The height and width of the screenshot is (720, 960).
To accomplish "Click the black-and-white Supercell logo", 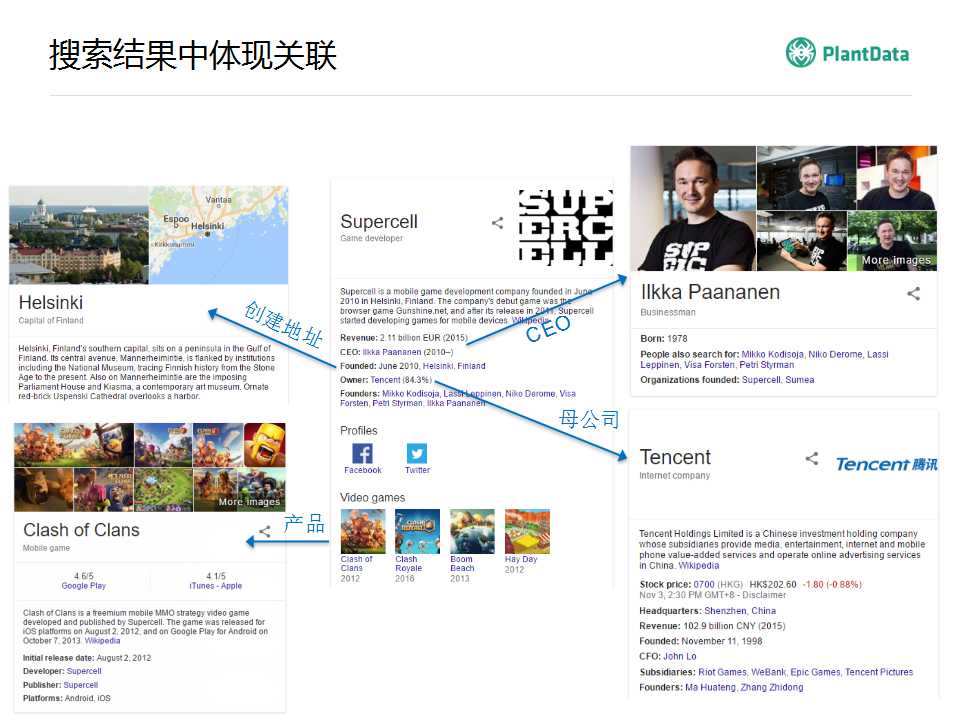I will click(565, 226).
